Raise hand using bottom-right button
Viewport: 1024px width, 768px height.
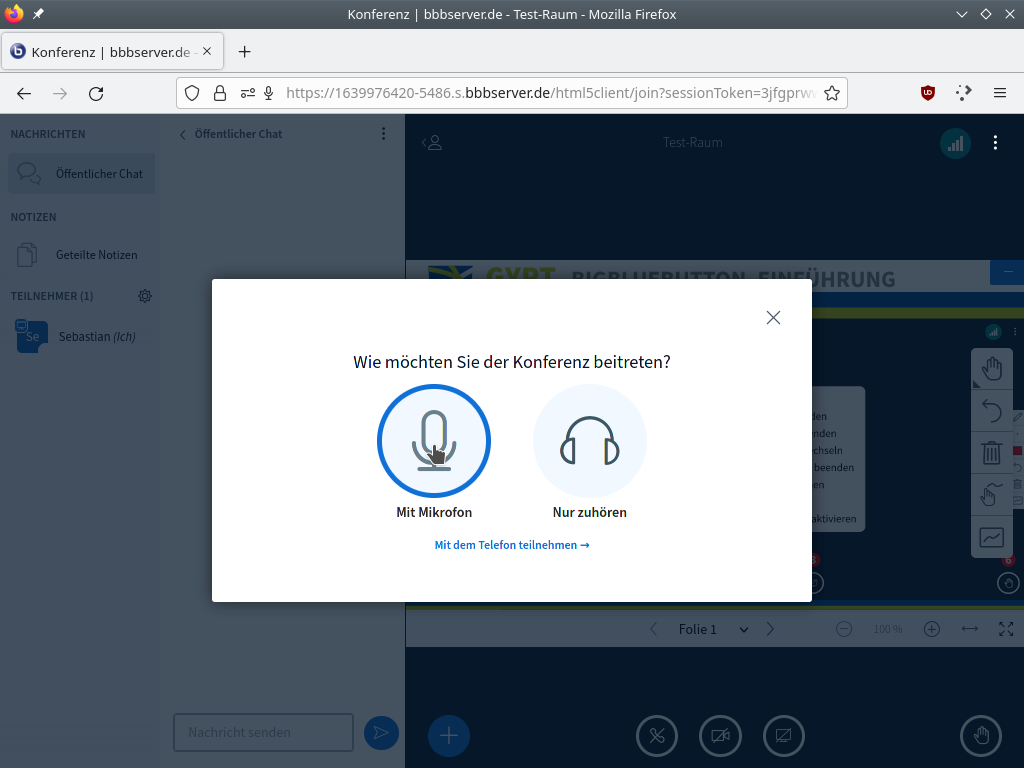pos(981,736)
